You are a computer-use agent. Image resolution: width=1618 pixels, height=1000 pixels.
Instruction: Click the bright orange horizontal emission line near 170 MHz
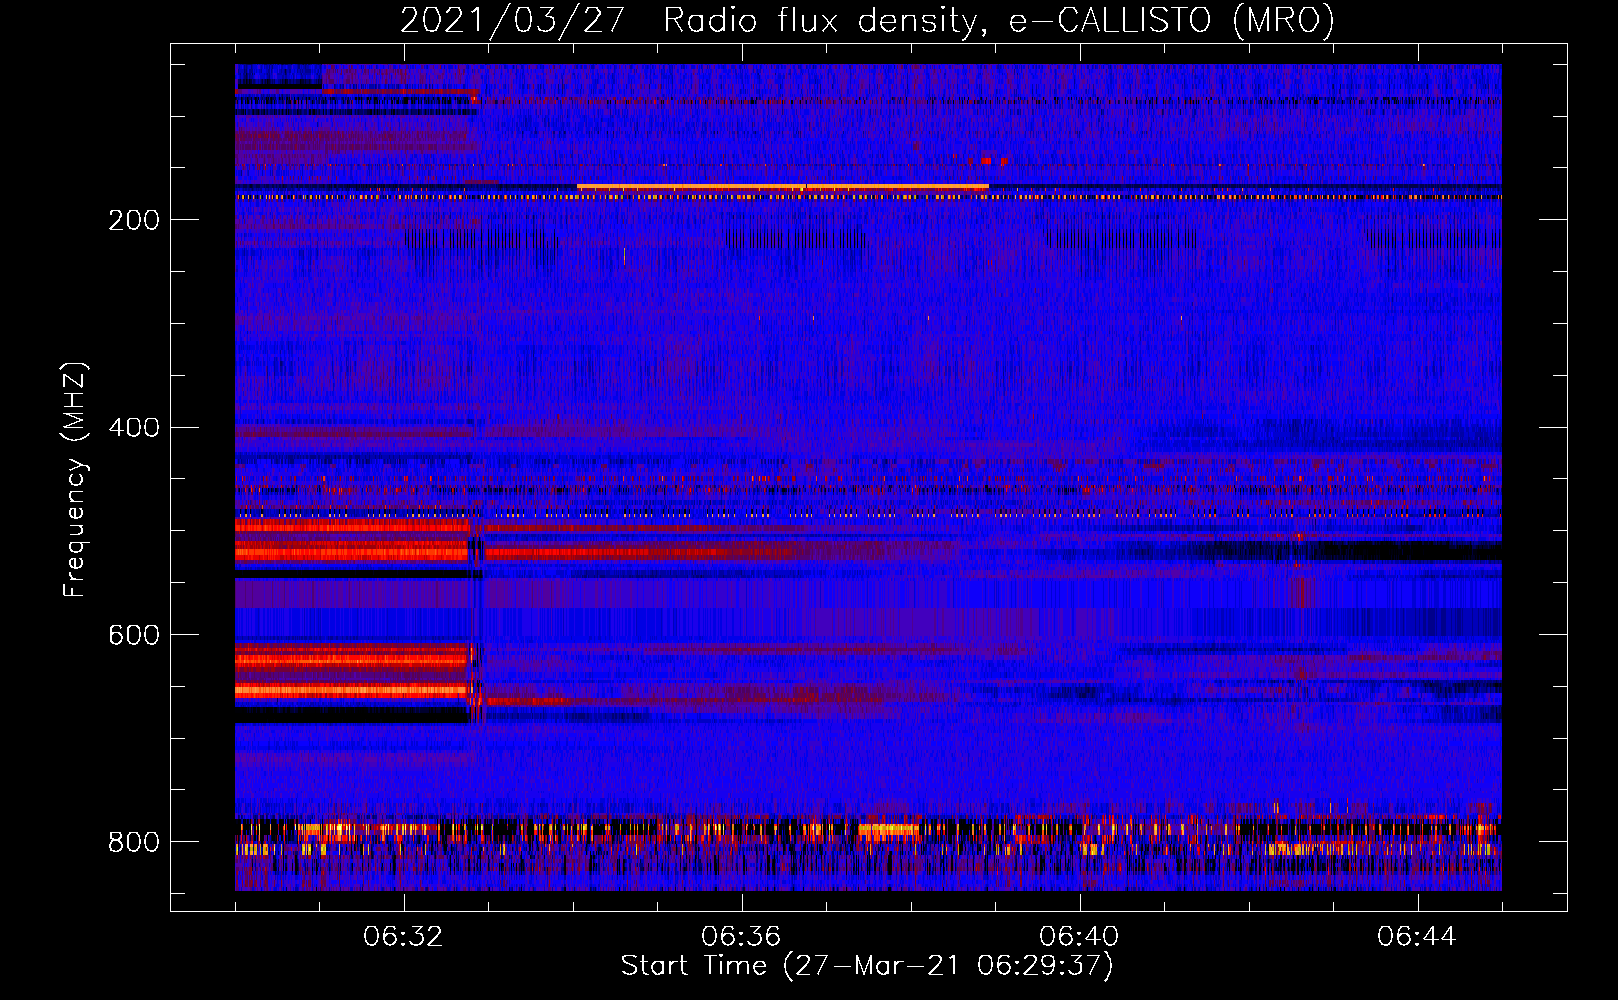783,187
